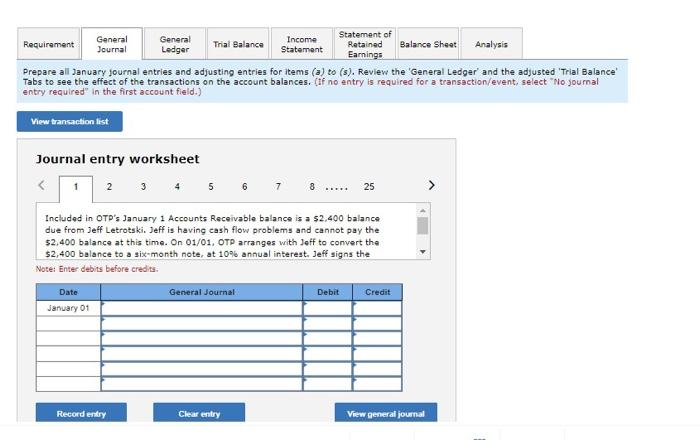This screenshot has width=700, height=440.
Task: Open account dropdown in fifth journal row
Action: (202, 369)
